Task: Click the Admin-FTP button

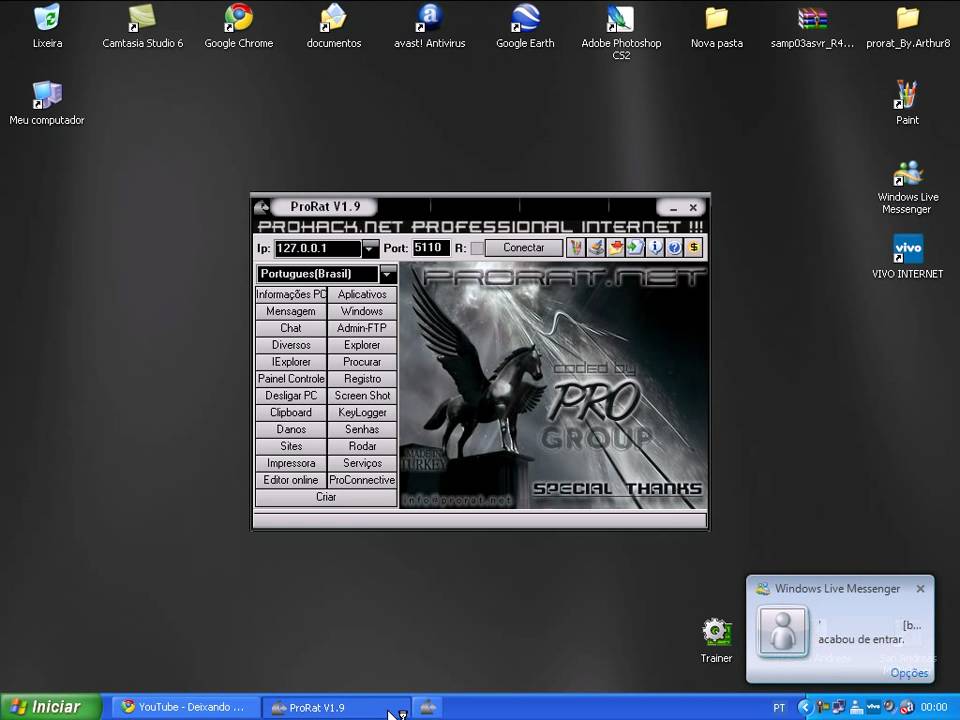Action: point(362,328)
